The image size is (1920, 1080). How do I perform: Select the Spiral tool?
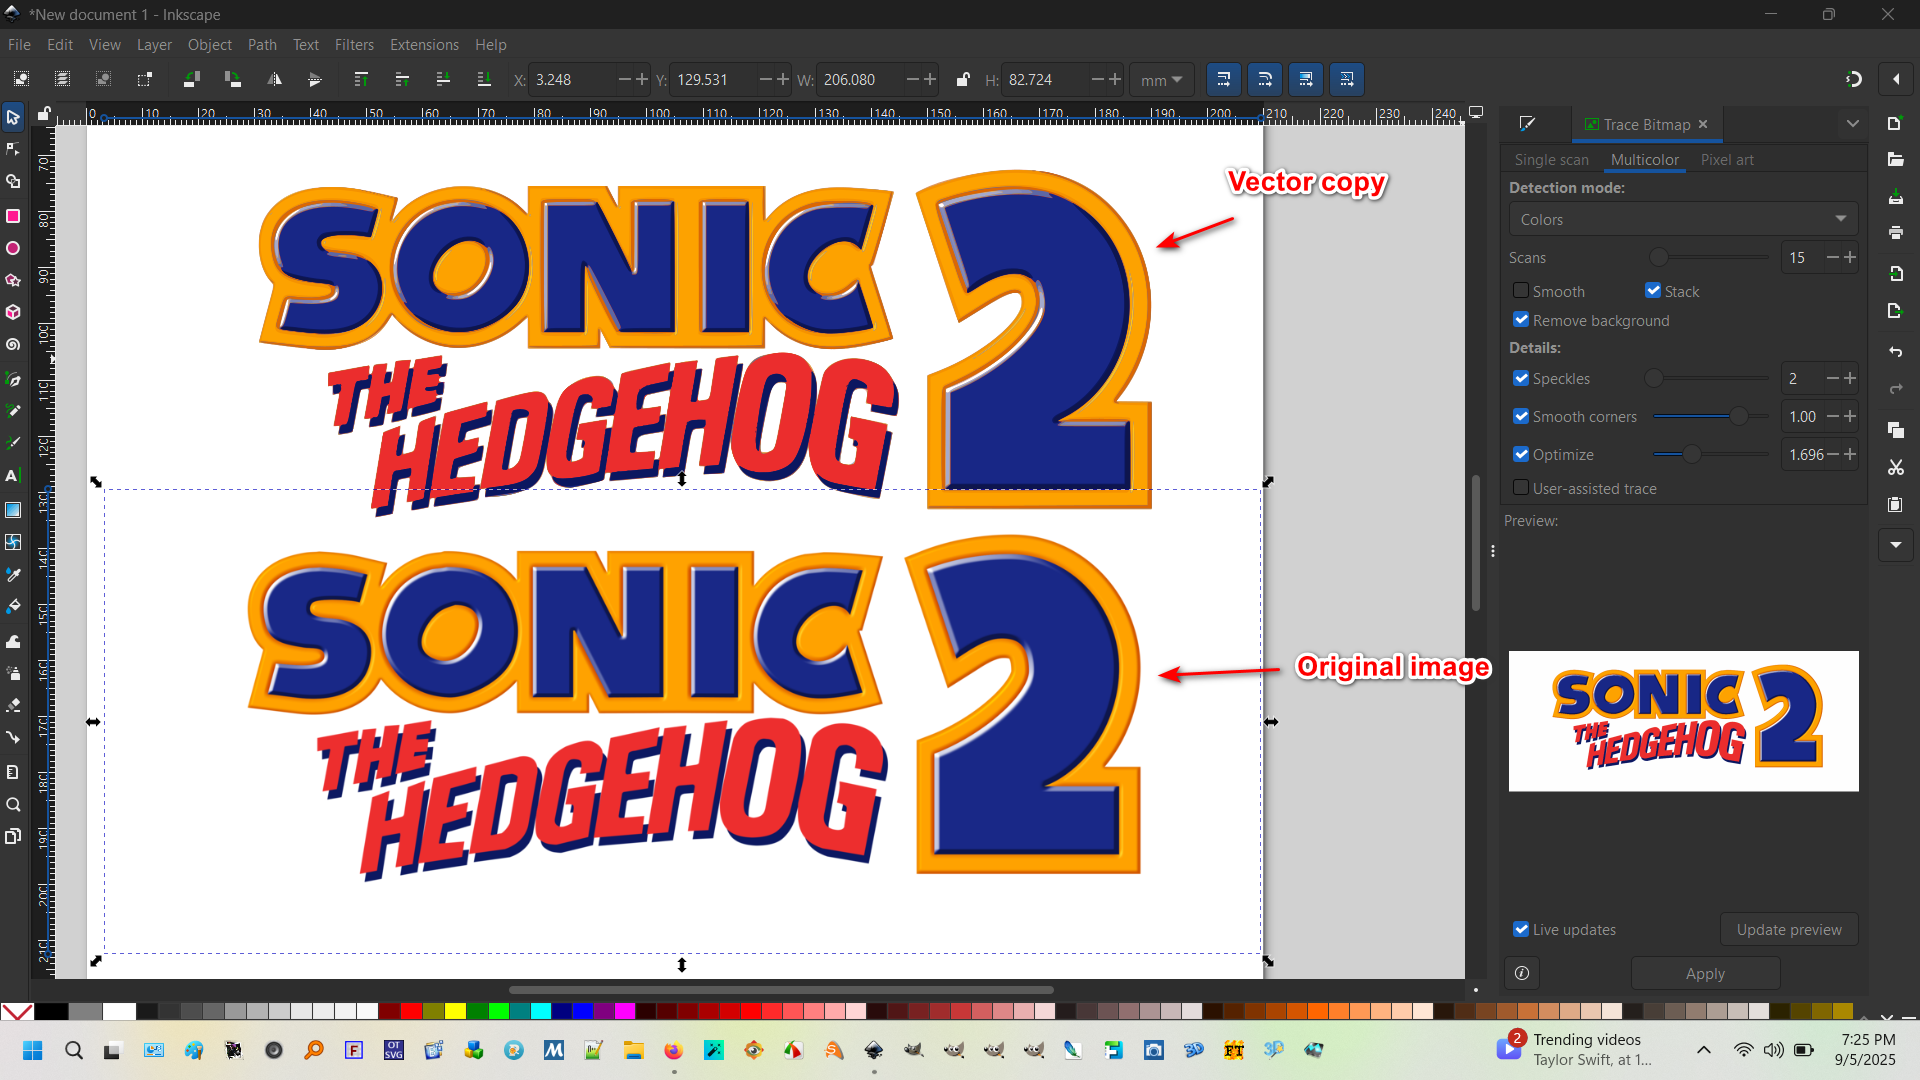(x=13, y=345)
